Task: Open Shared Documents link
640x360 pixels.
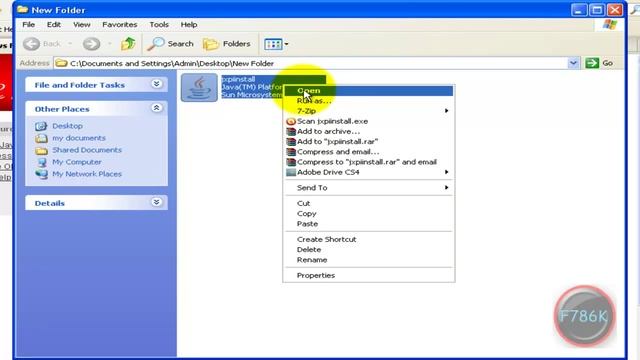Action: [87, 150]
